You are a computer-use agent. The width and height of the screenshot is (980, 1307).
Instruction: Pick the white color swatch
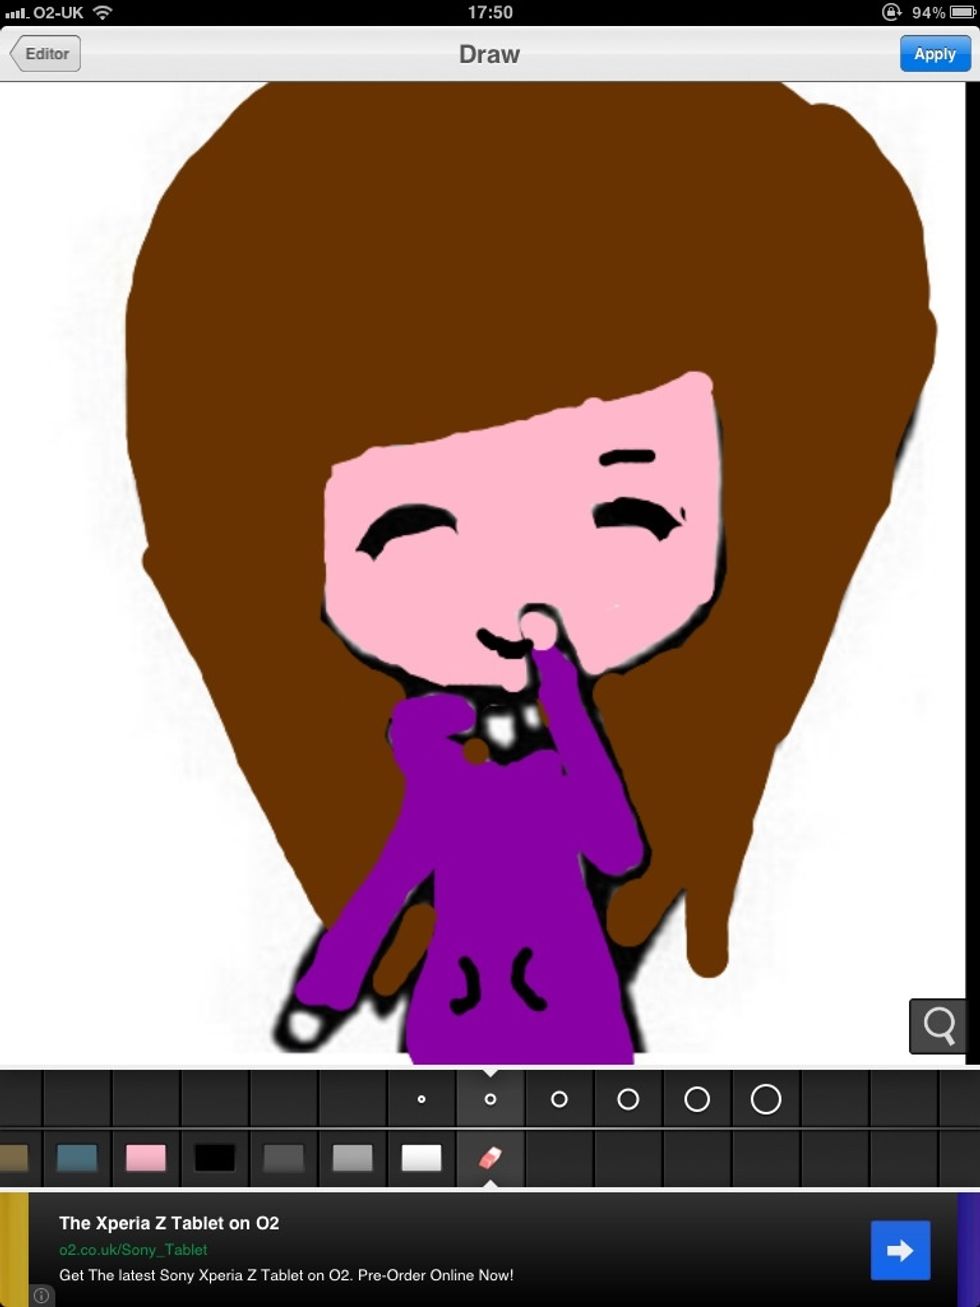coord(421,1158)
